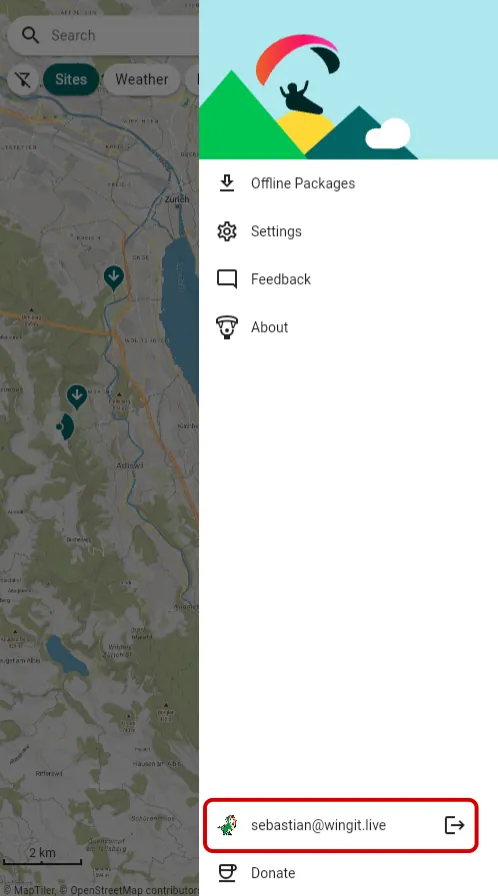Click the Feedback speech bubble icon
498x896 pixels.
(227, 279)
